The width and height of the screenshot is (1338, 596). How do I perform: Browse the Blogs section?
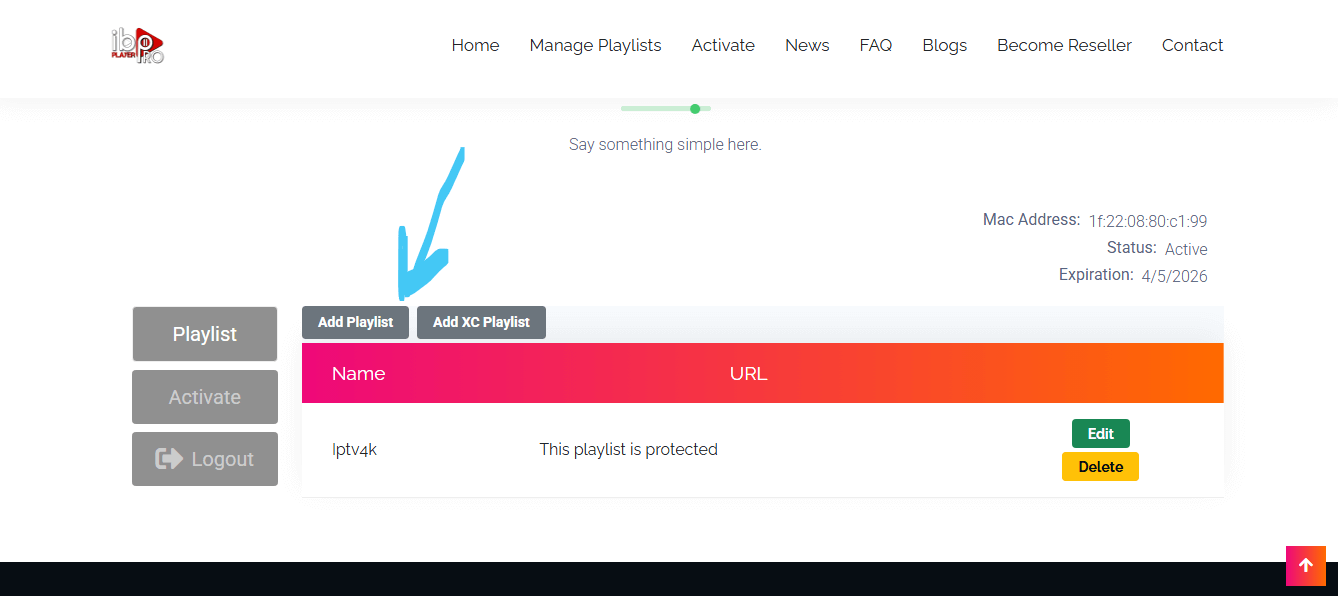click(x=944, y=45)
